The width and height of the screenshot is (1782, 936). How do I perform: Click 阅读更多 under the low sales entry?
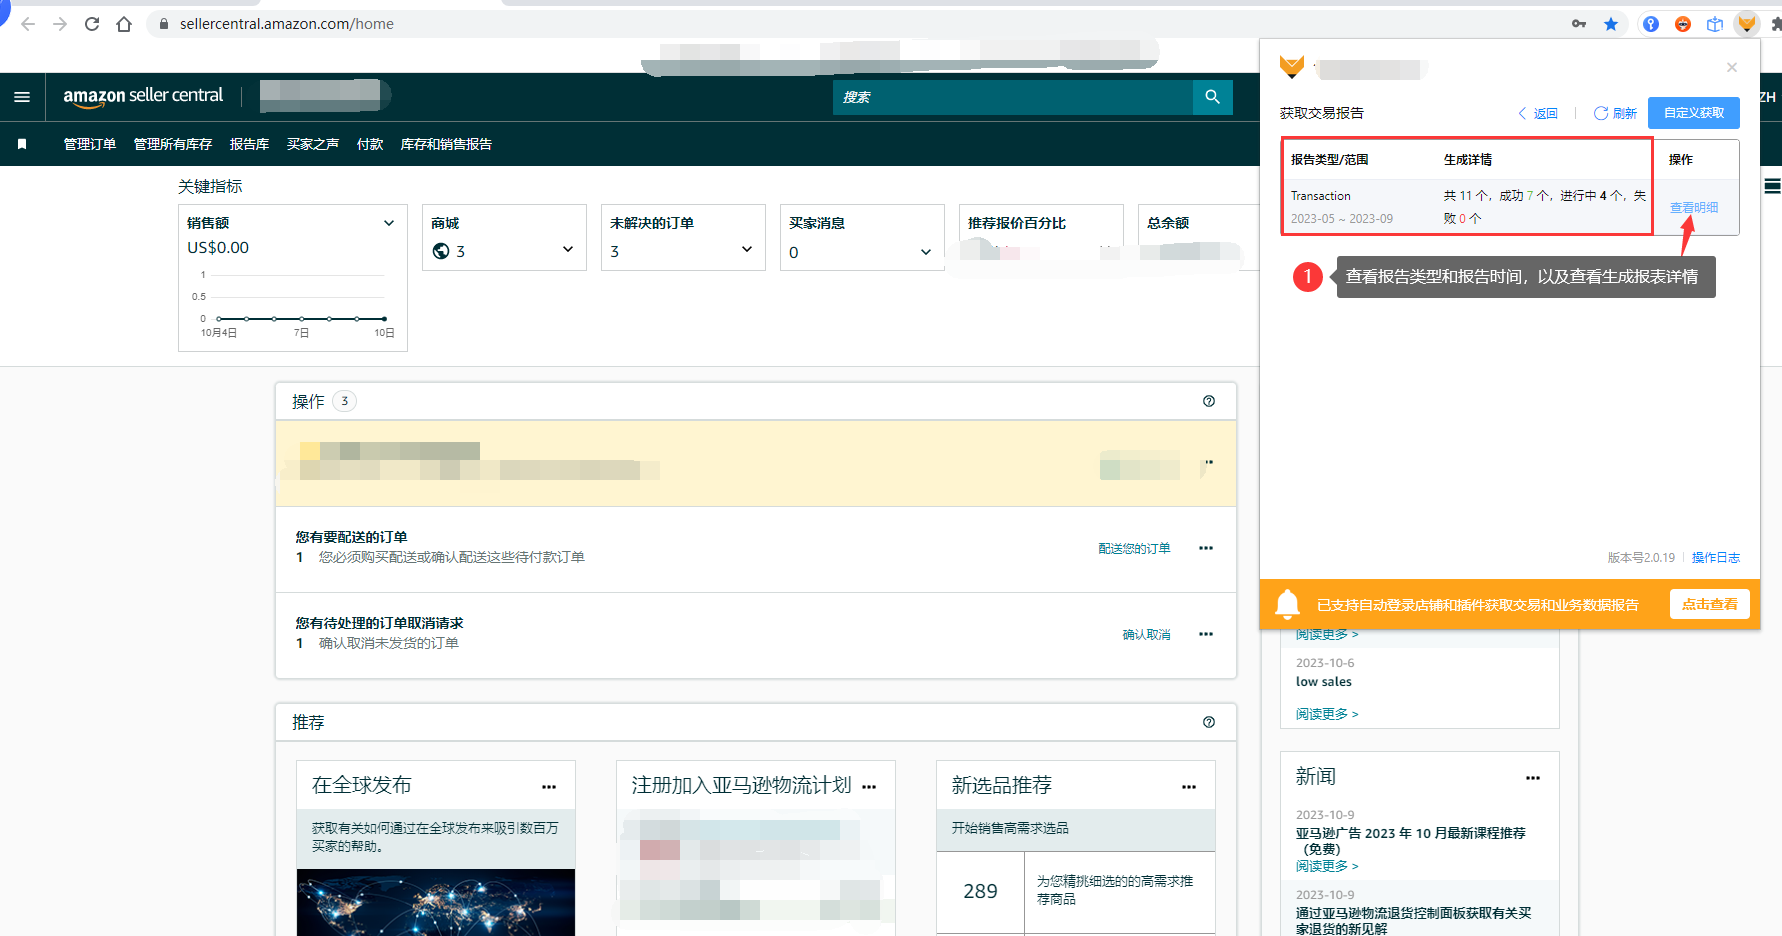[1327, 714]
